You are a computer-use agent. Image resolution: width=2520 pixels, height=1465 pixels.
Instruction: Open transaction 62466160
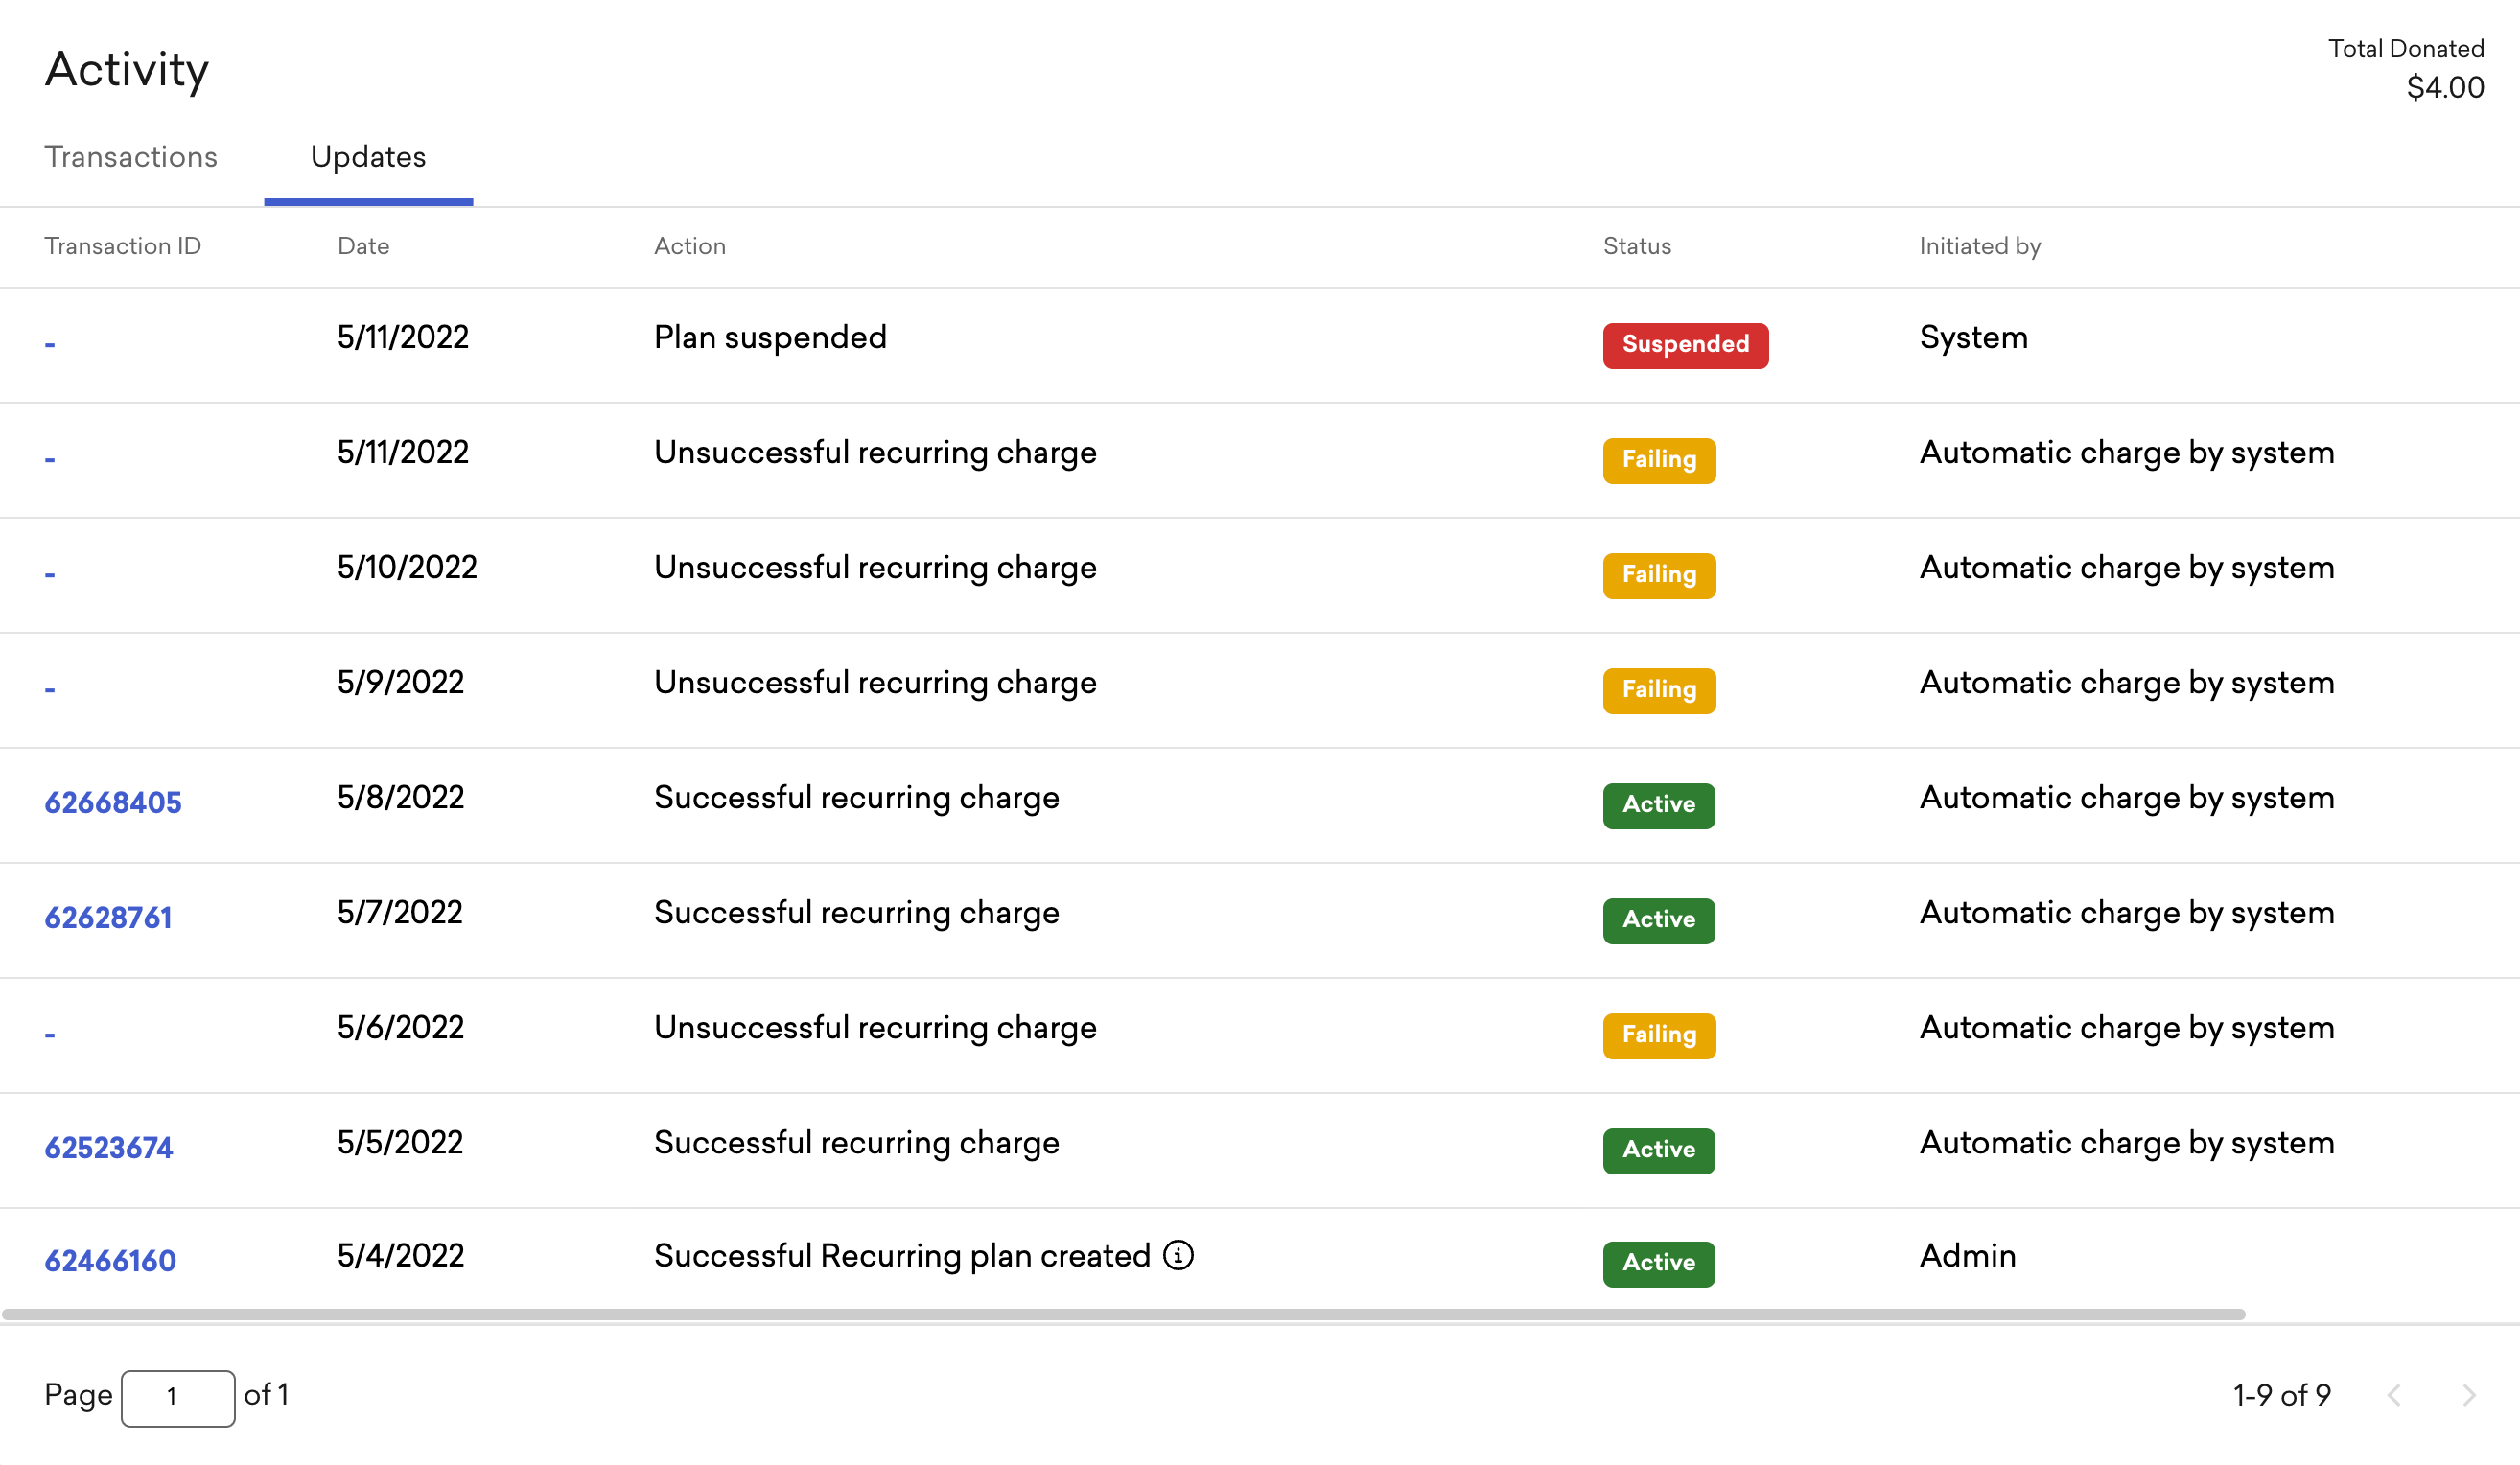(x=110, y=1260)
